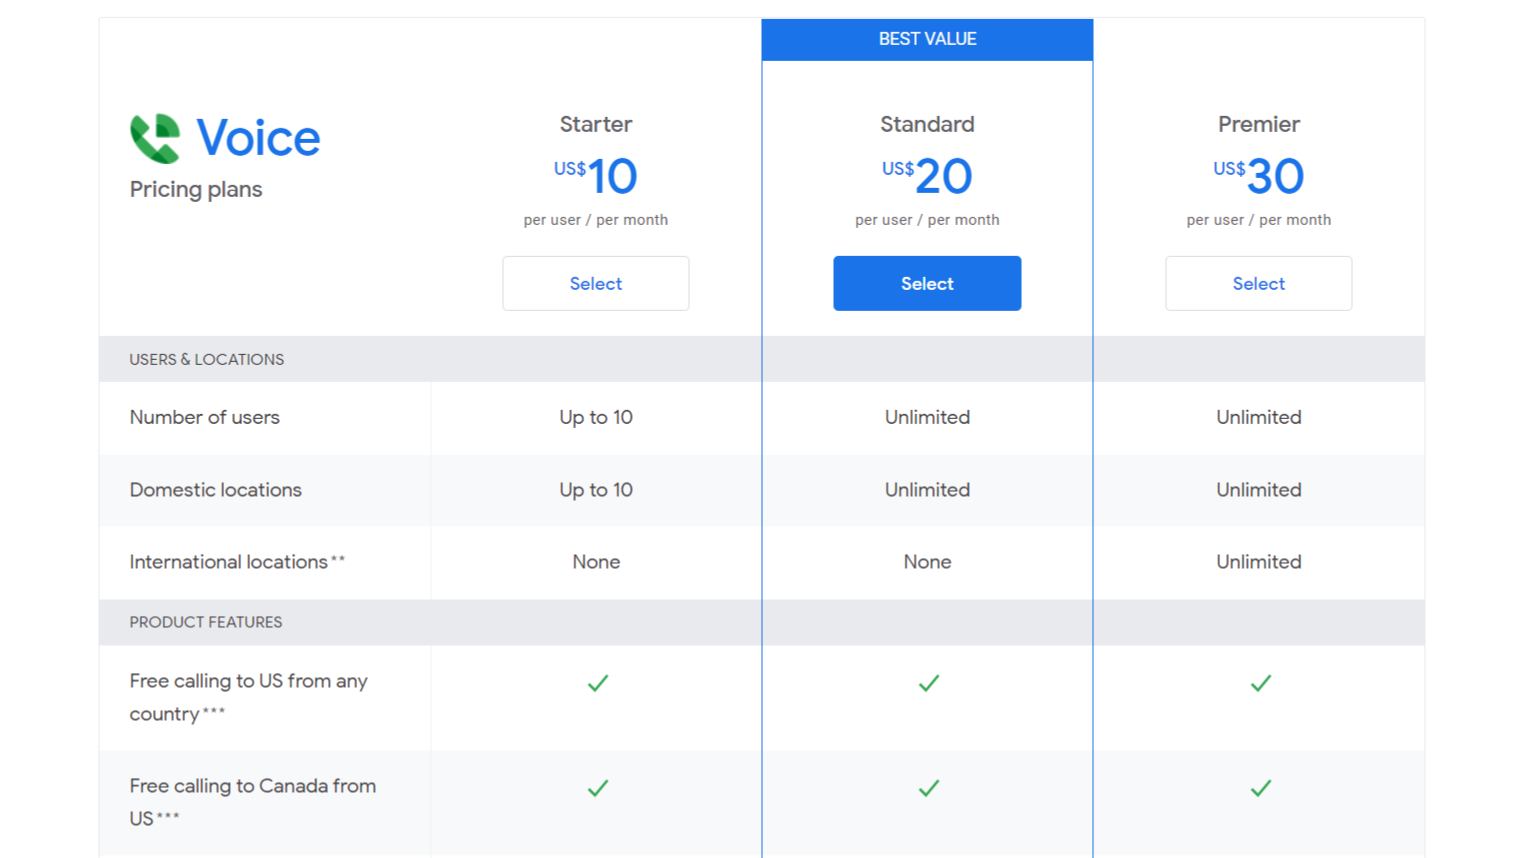Select the Standard plan button

tap(927, 283)
